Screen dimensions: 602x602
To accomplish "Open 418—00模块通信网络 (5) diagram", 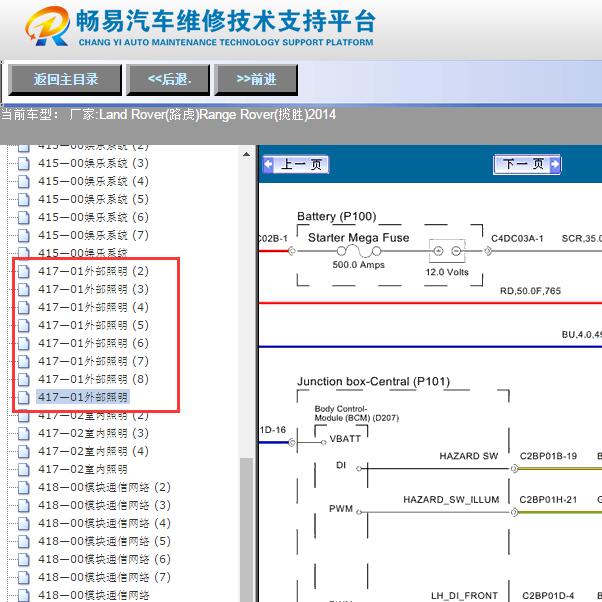I will pyautogui.click(x=104, y=542).
